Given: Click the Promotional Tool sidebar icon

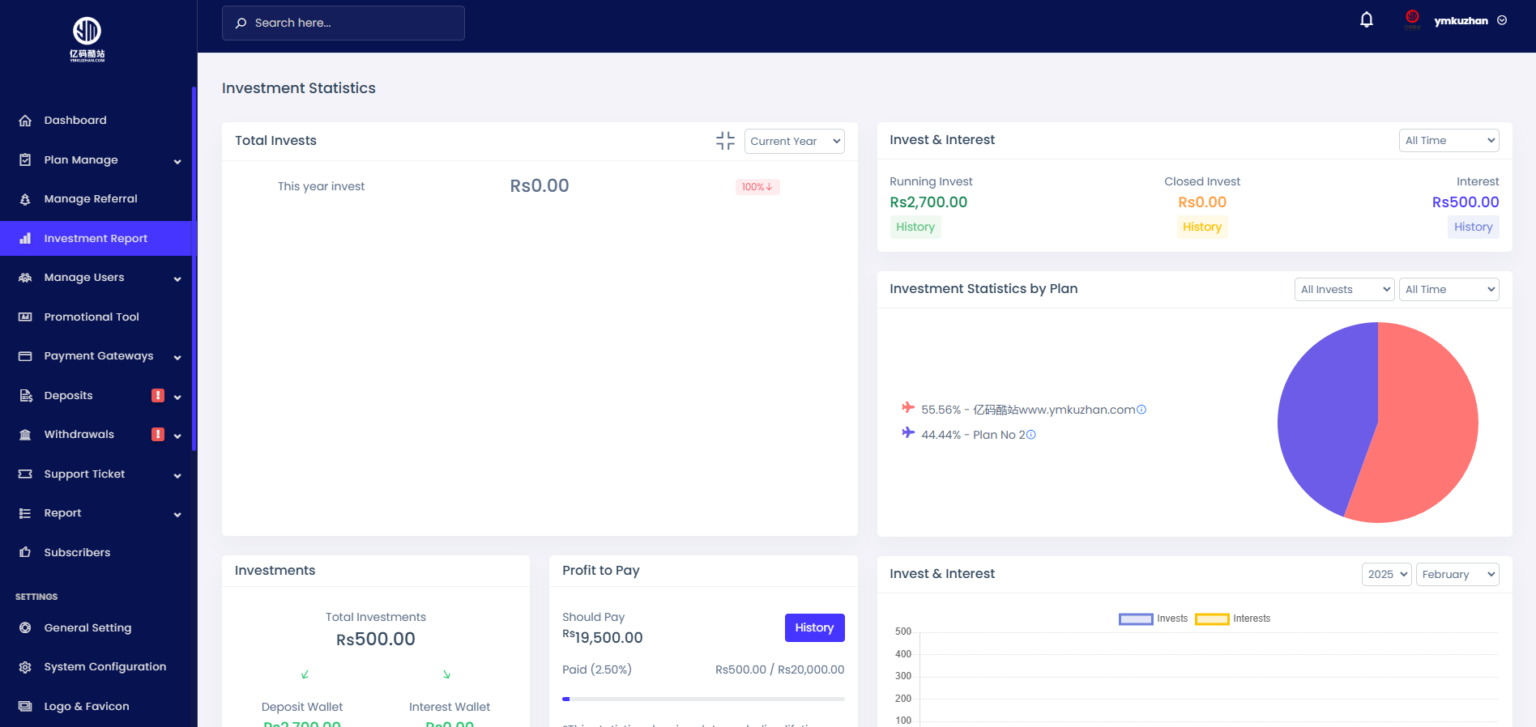Looking at the screenshot, I should (x=25, y=317).
